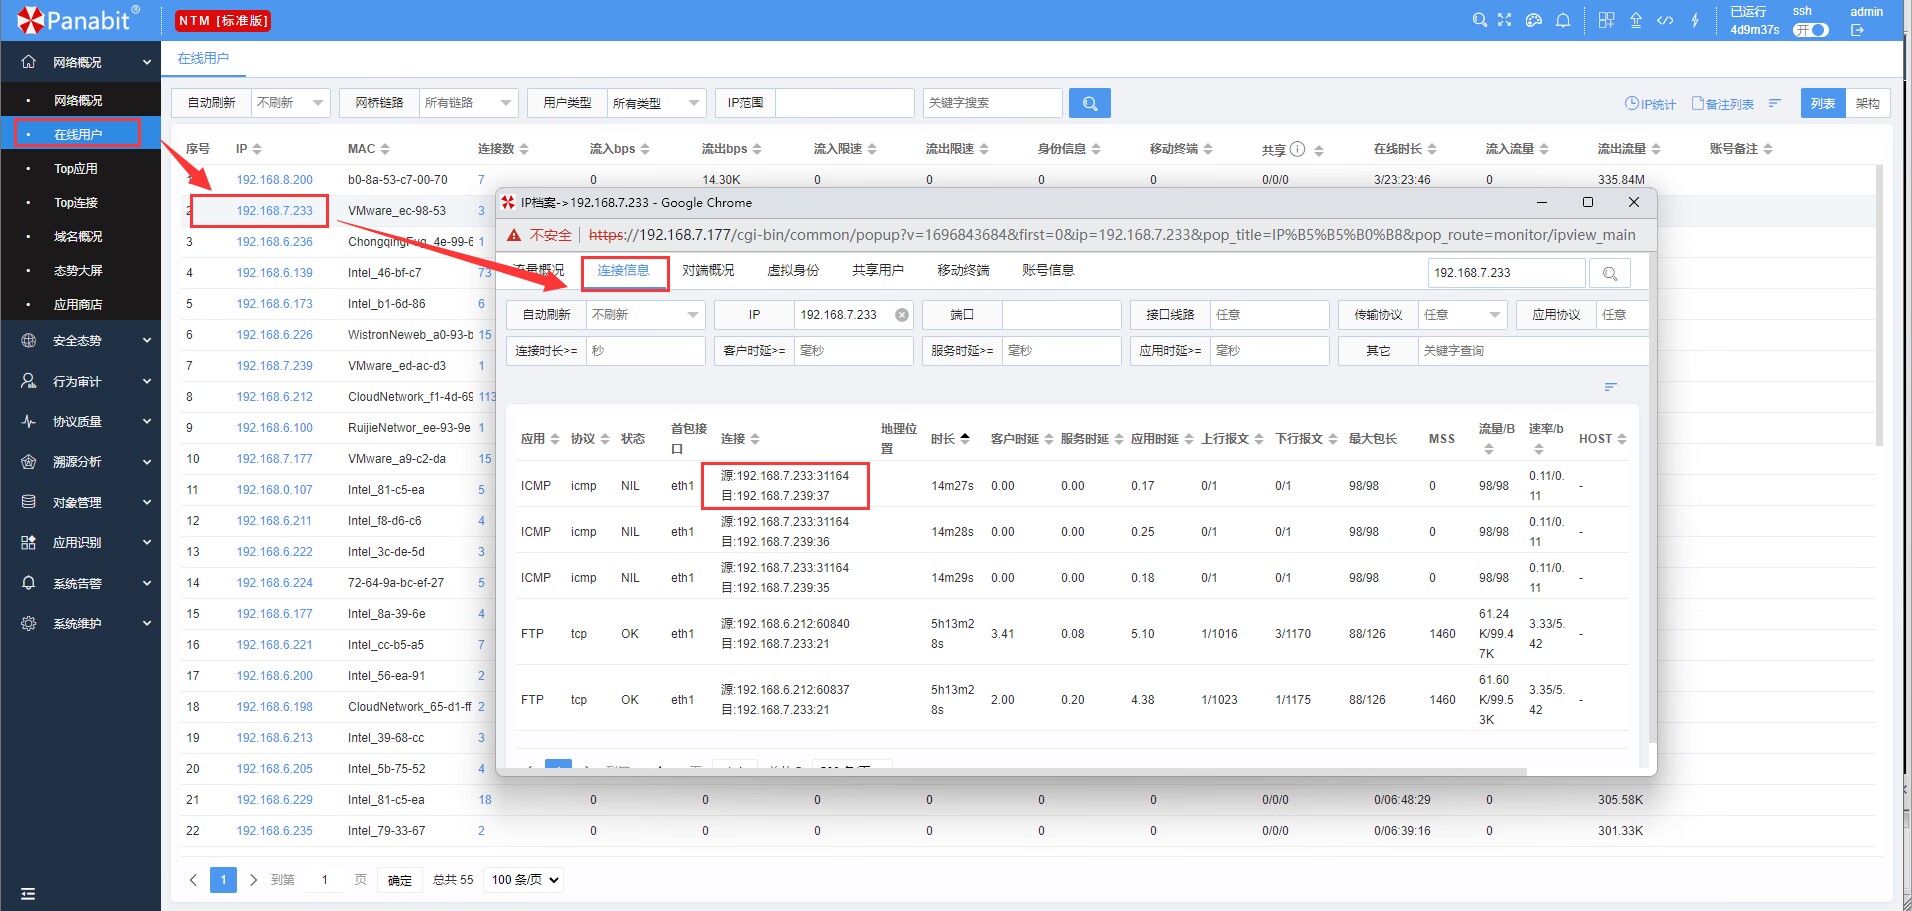Toggle fullscreen mode with the expand icon
Viewport: 1912px width, 911px height.
(1505, 20)
